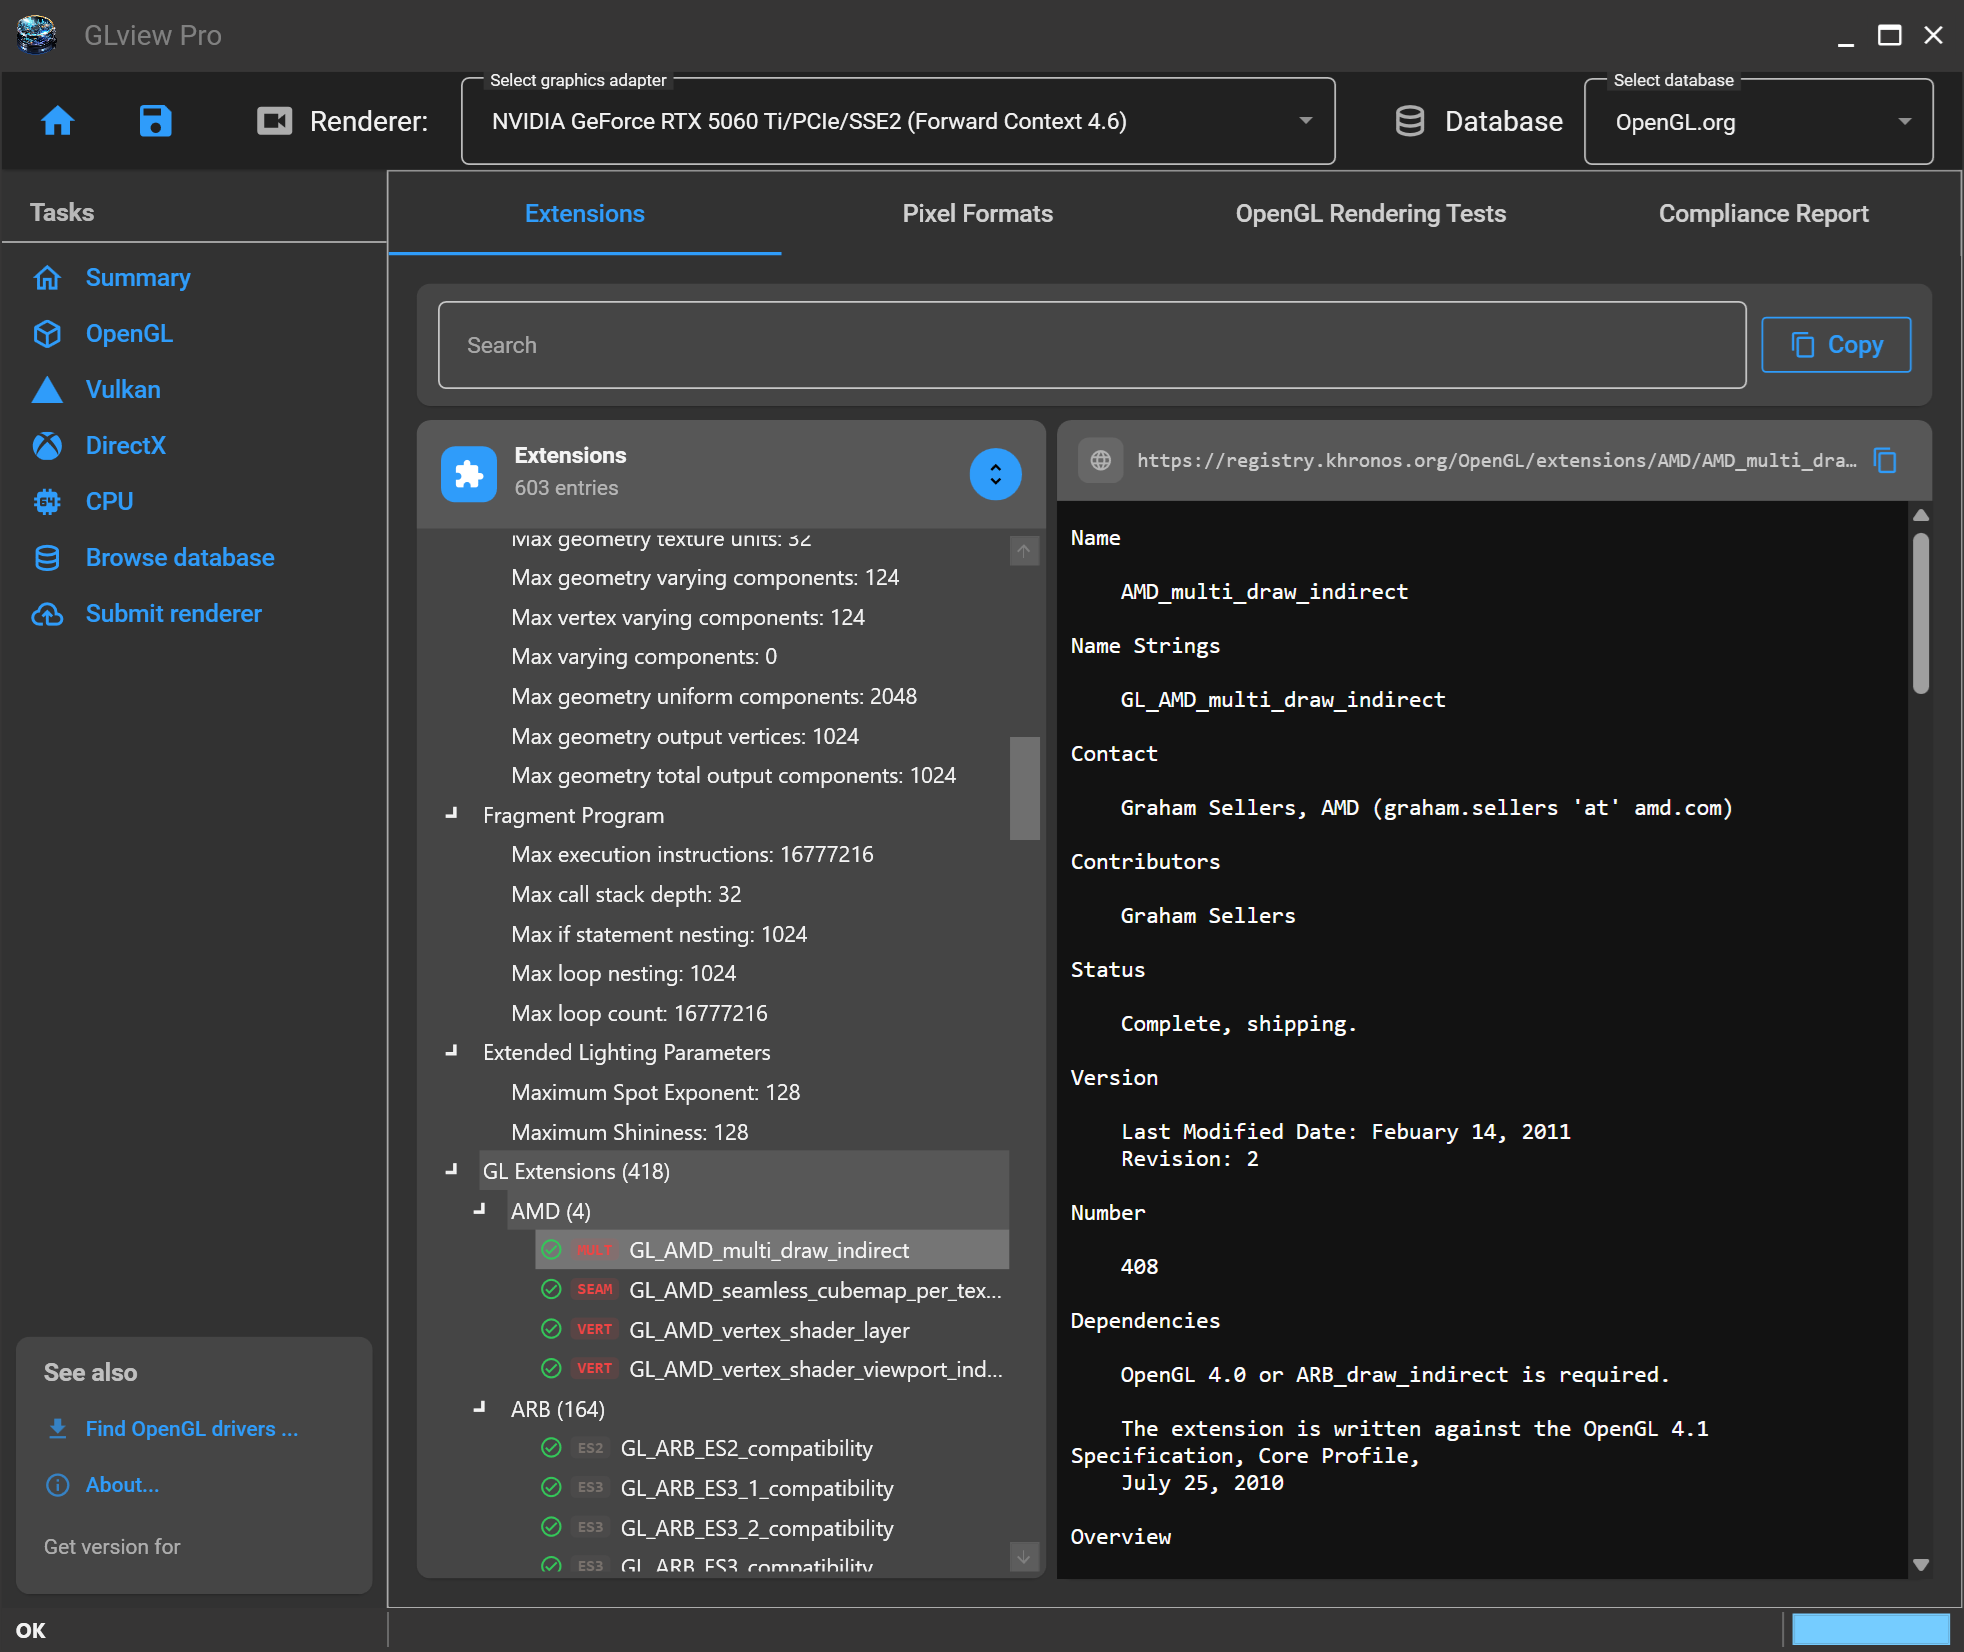The height and width of the screenshot is (1652, 1964).
Task: Click the download icon beside Find OpenGL drivers
Action: pos(58,1428)
